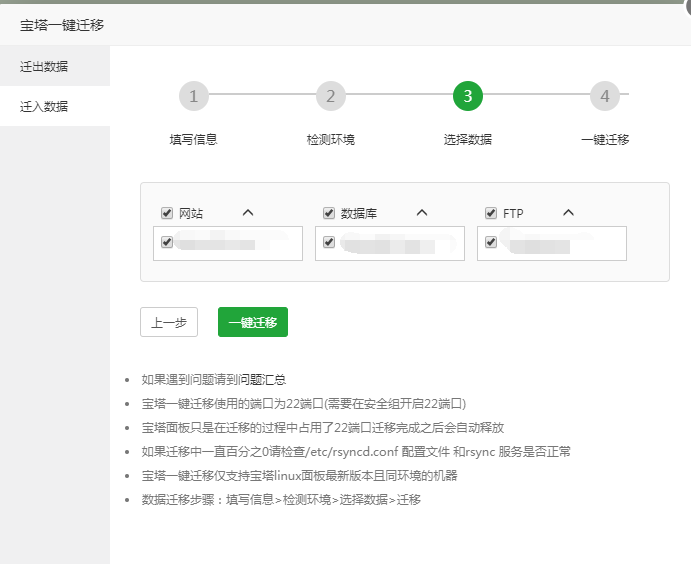This screenshot has height=564, width=691.
Task: Open the 问题汇总 link
Action: [262, 379]
